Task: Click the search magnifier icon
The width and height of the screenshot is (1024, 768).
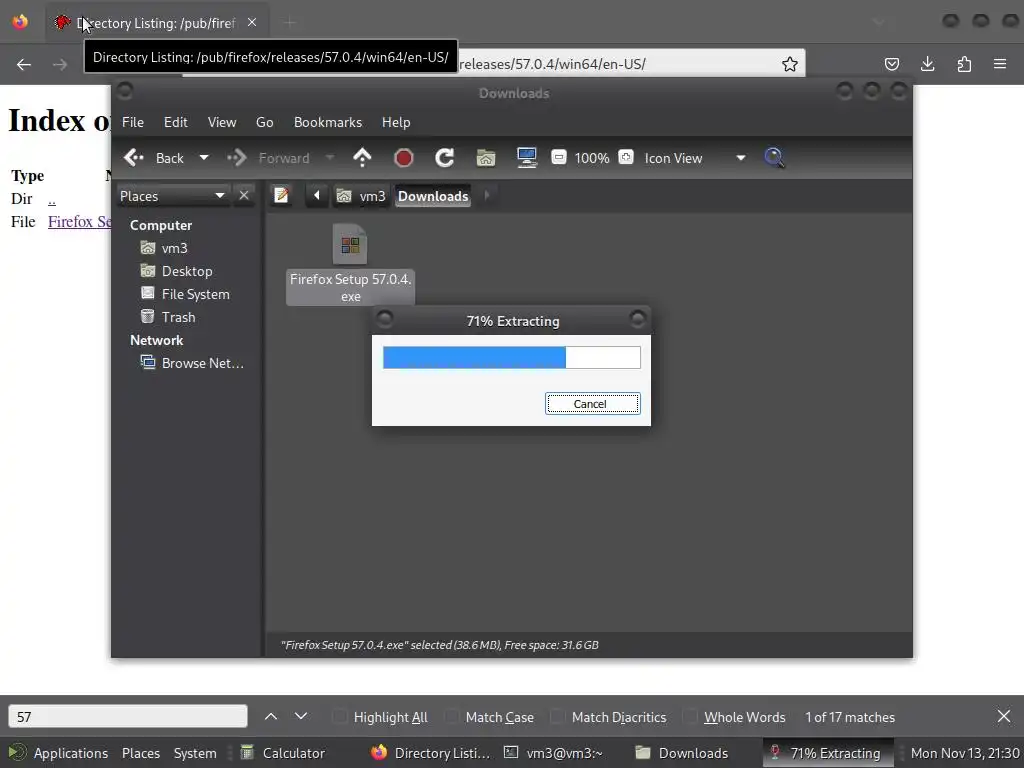Action: coord(774,158)
